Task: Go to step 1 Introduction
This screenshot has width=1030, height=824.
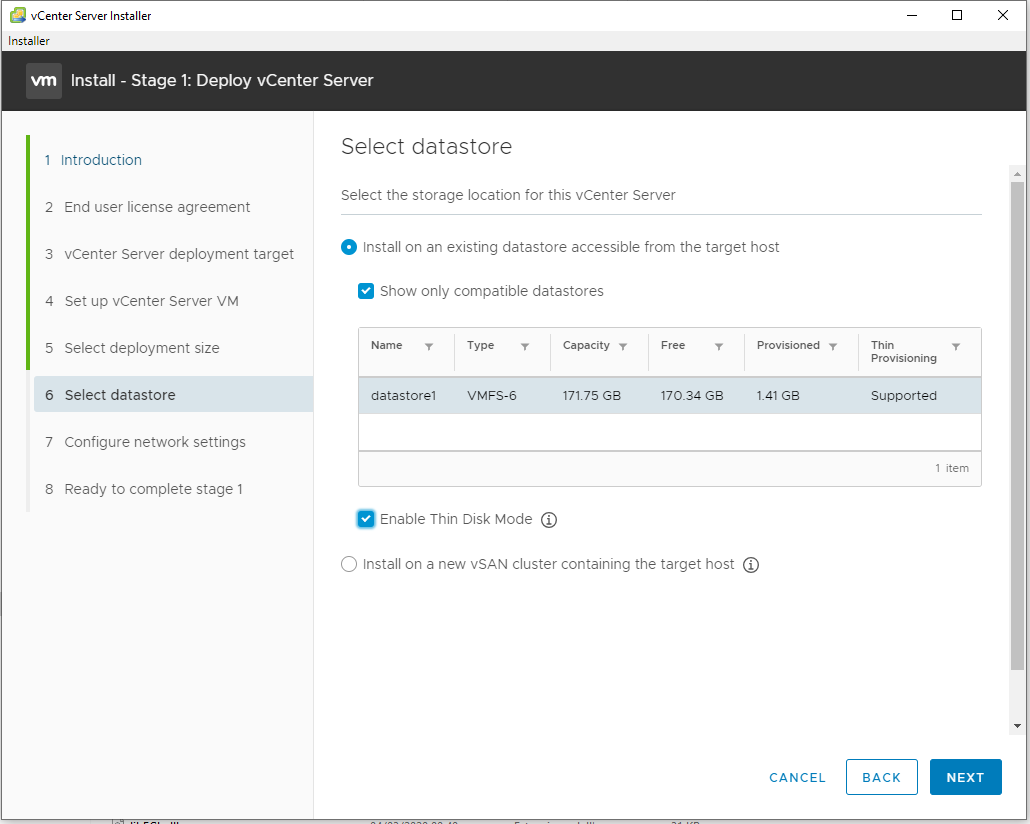Action: 93,160
